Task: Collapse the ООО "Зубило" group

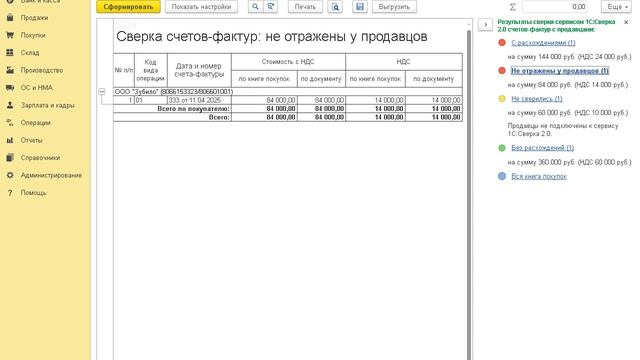Action: 102,91
